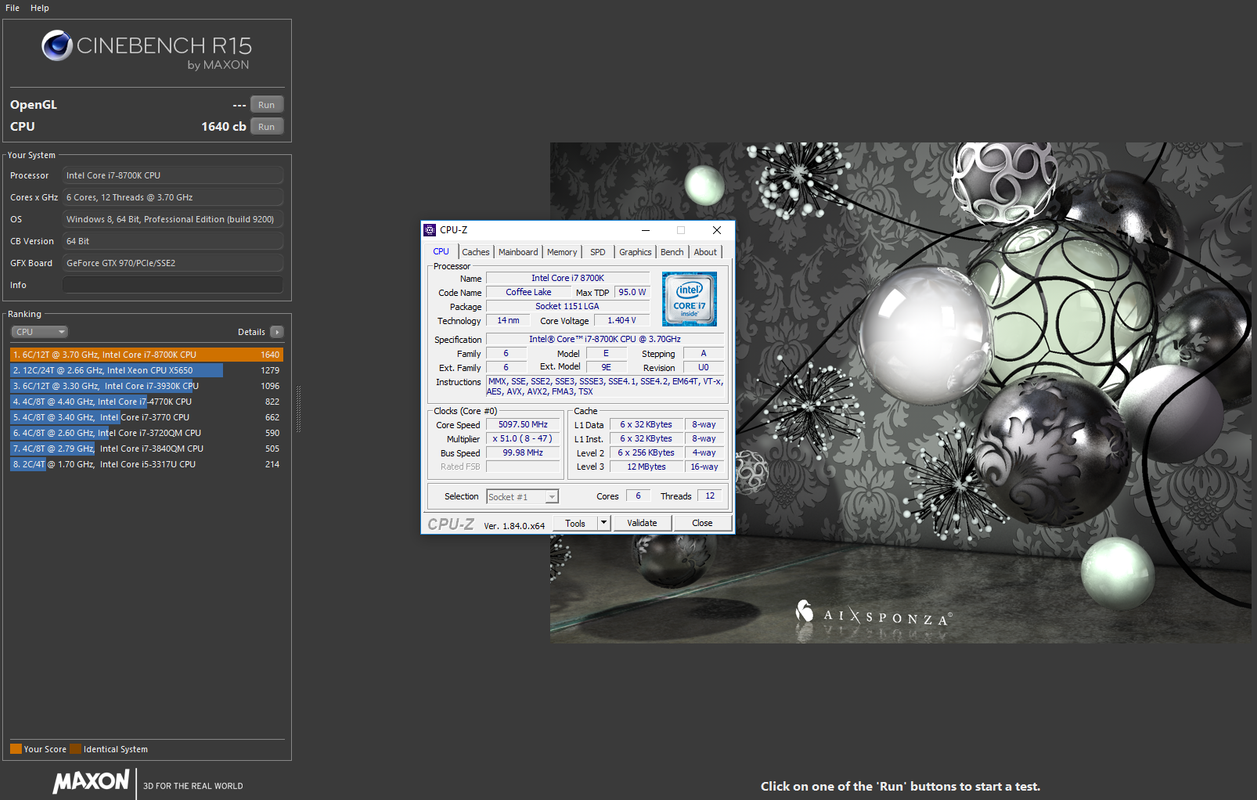1257x800 pixels.
Task: Select ranking row Intel Core i7-3840QM CPU
Action: pos(146,448)
